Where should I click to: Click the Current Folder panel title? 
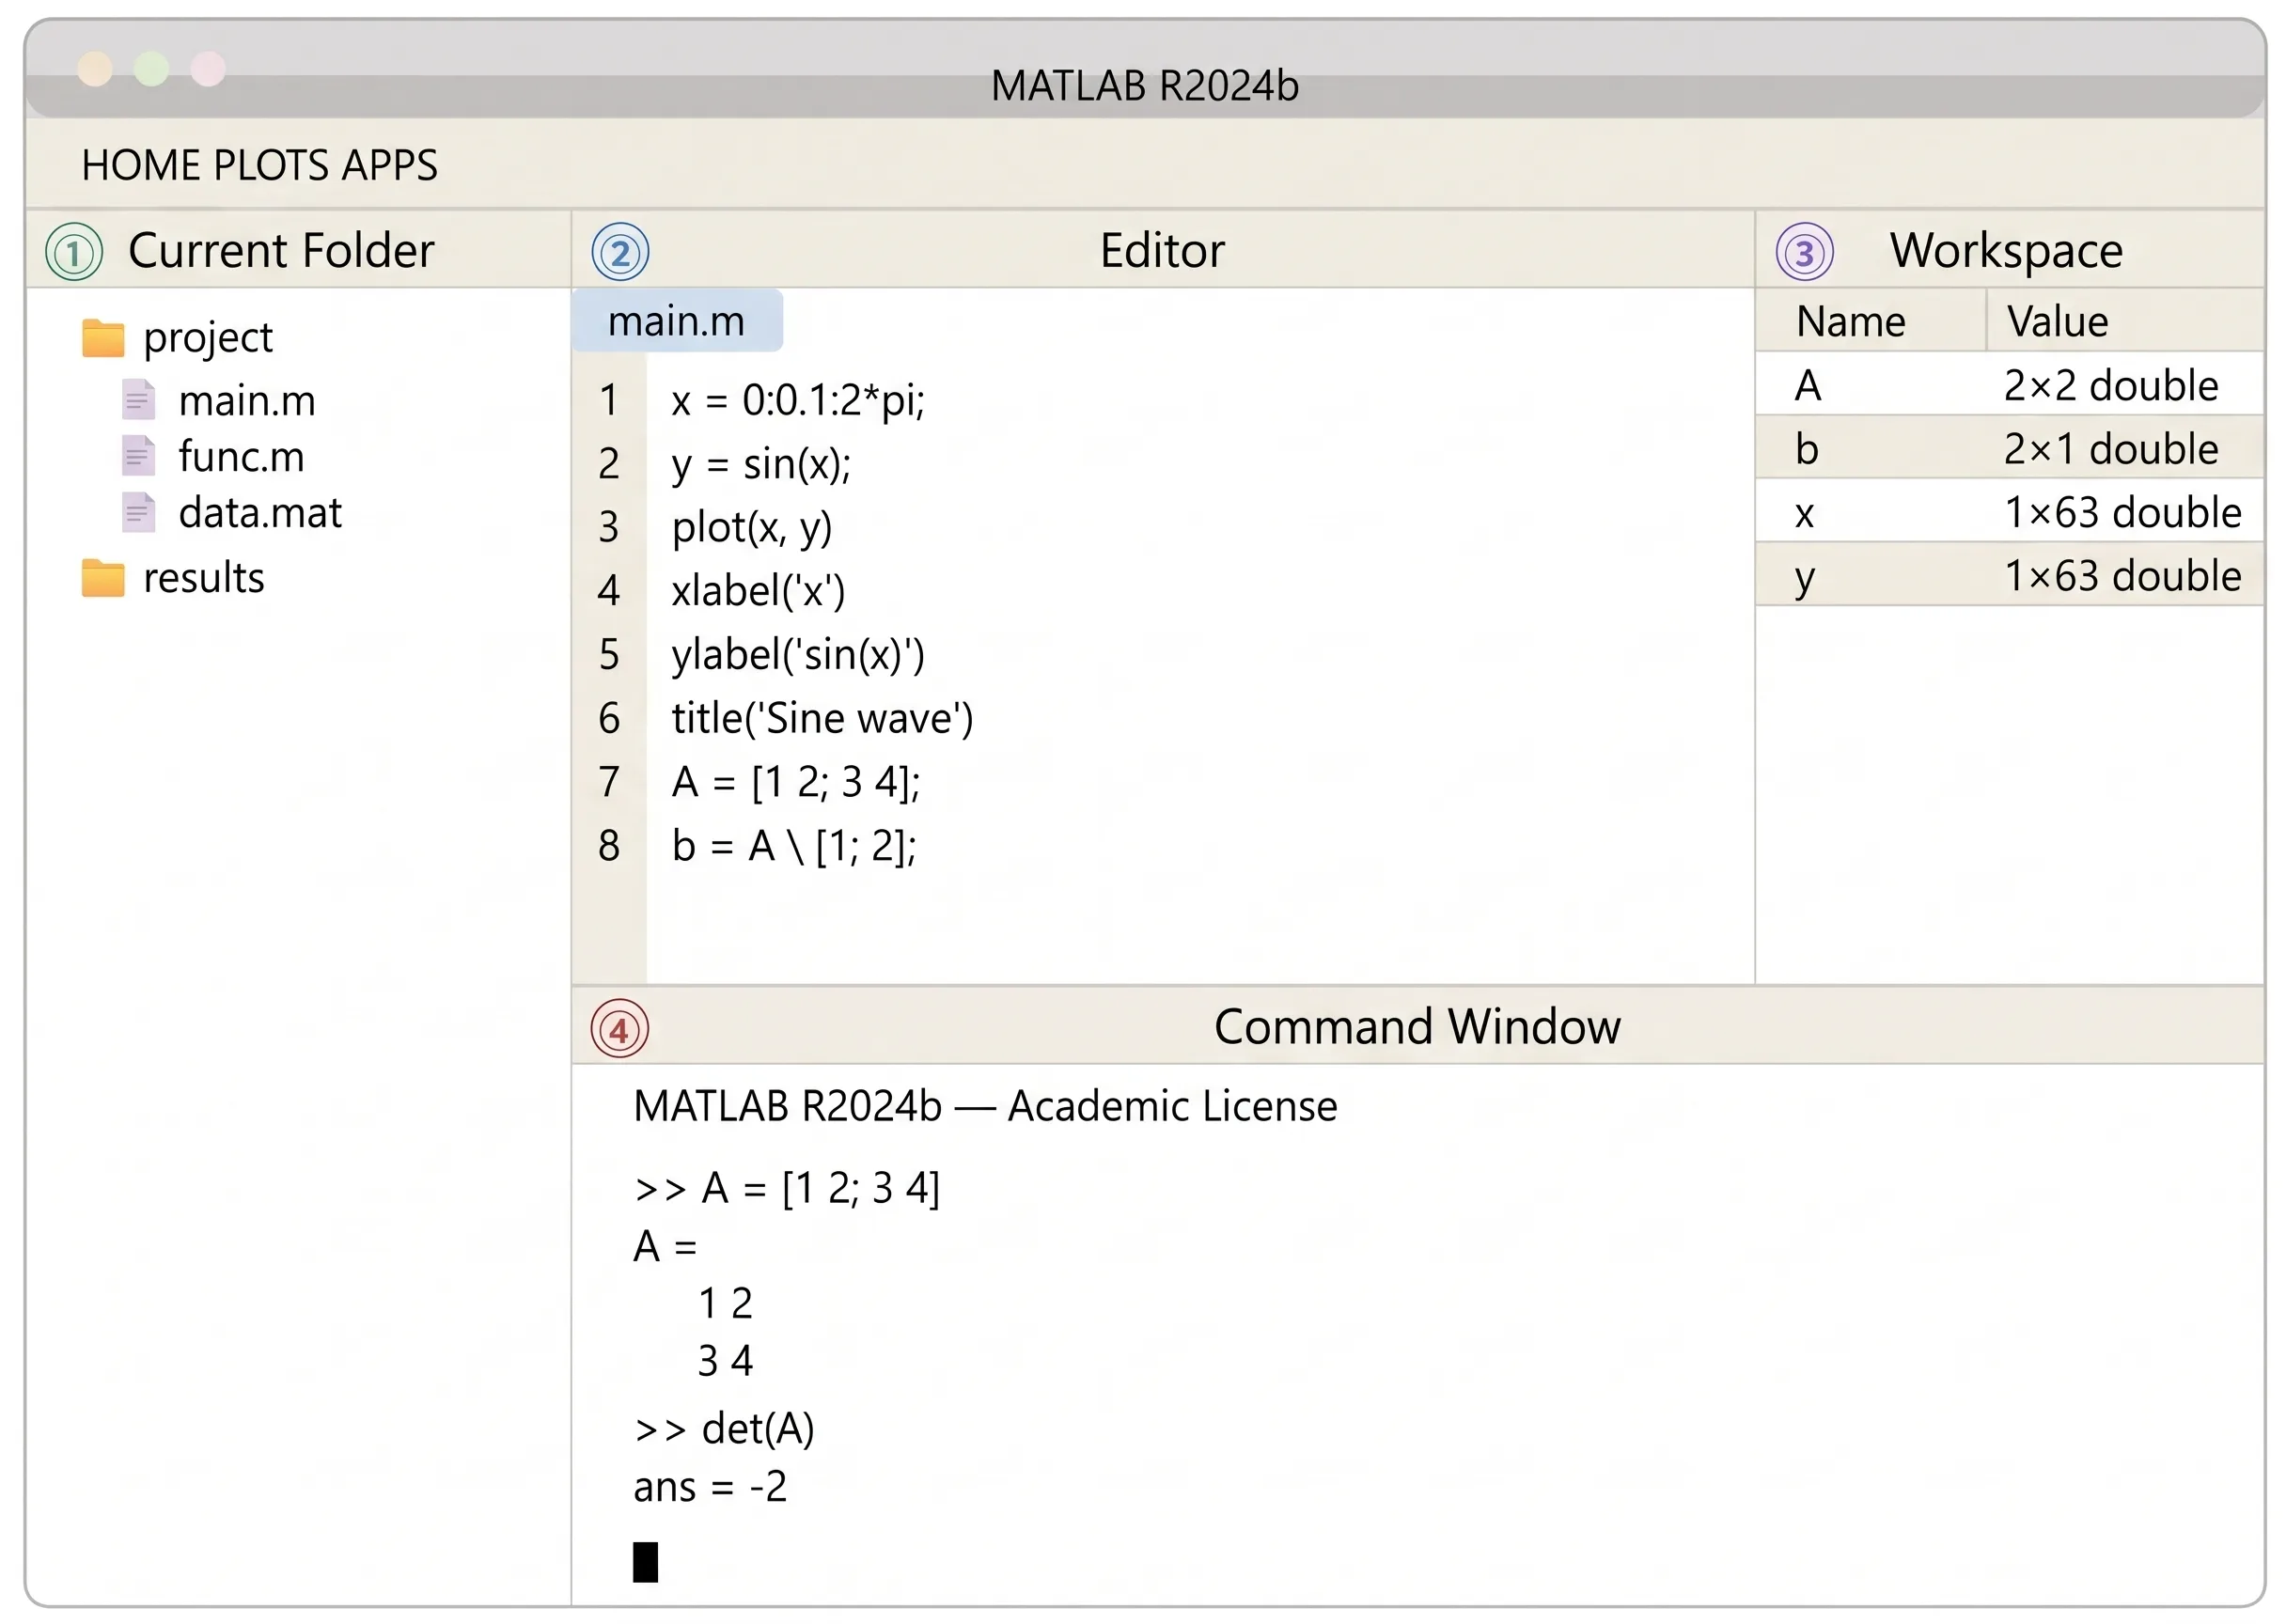click(281, 250)
